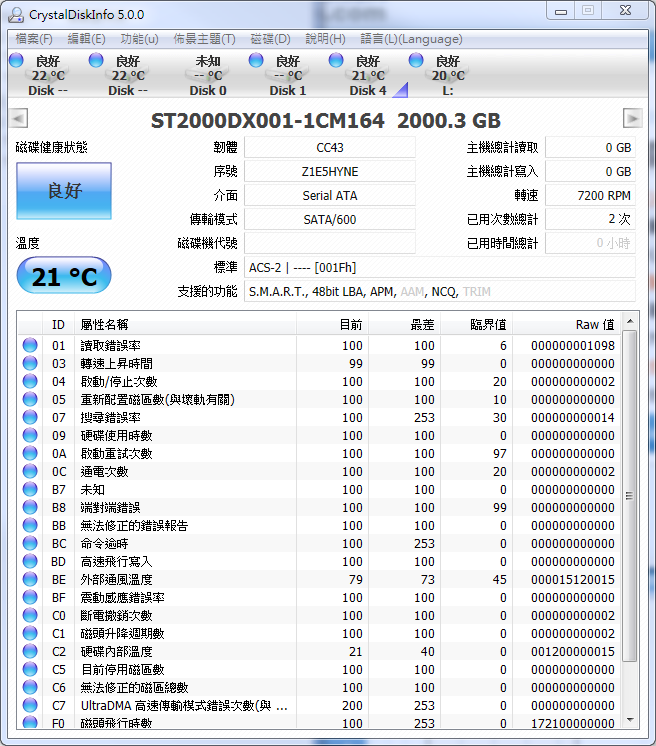Click the status icon of attribute BC

pos(30,543)
